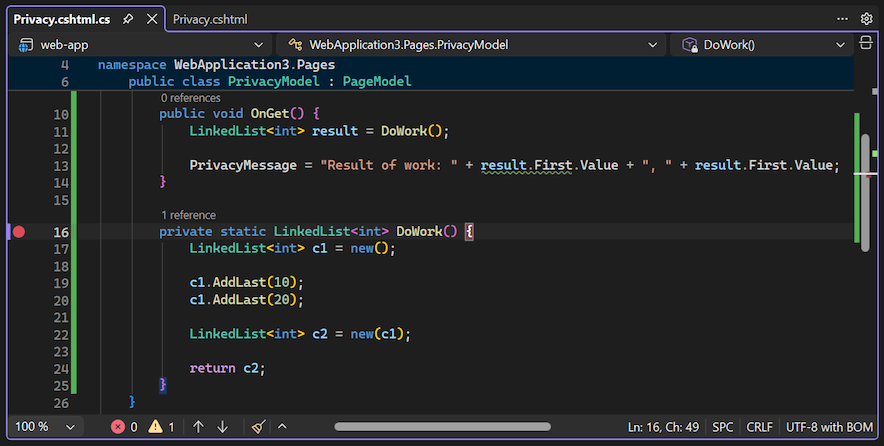Open the 100 % zoom dropdown
Viewport: 884px width, 446px height.
coord(45,427)
